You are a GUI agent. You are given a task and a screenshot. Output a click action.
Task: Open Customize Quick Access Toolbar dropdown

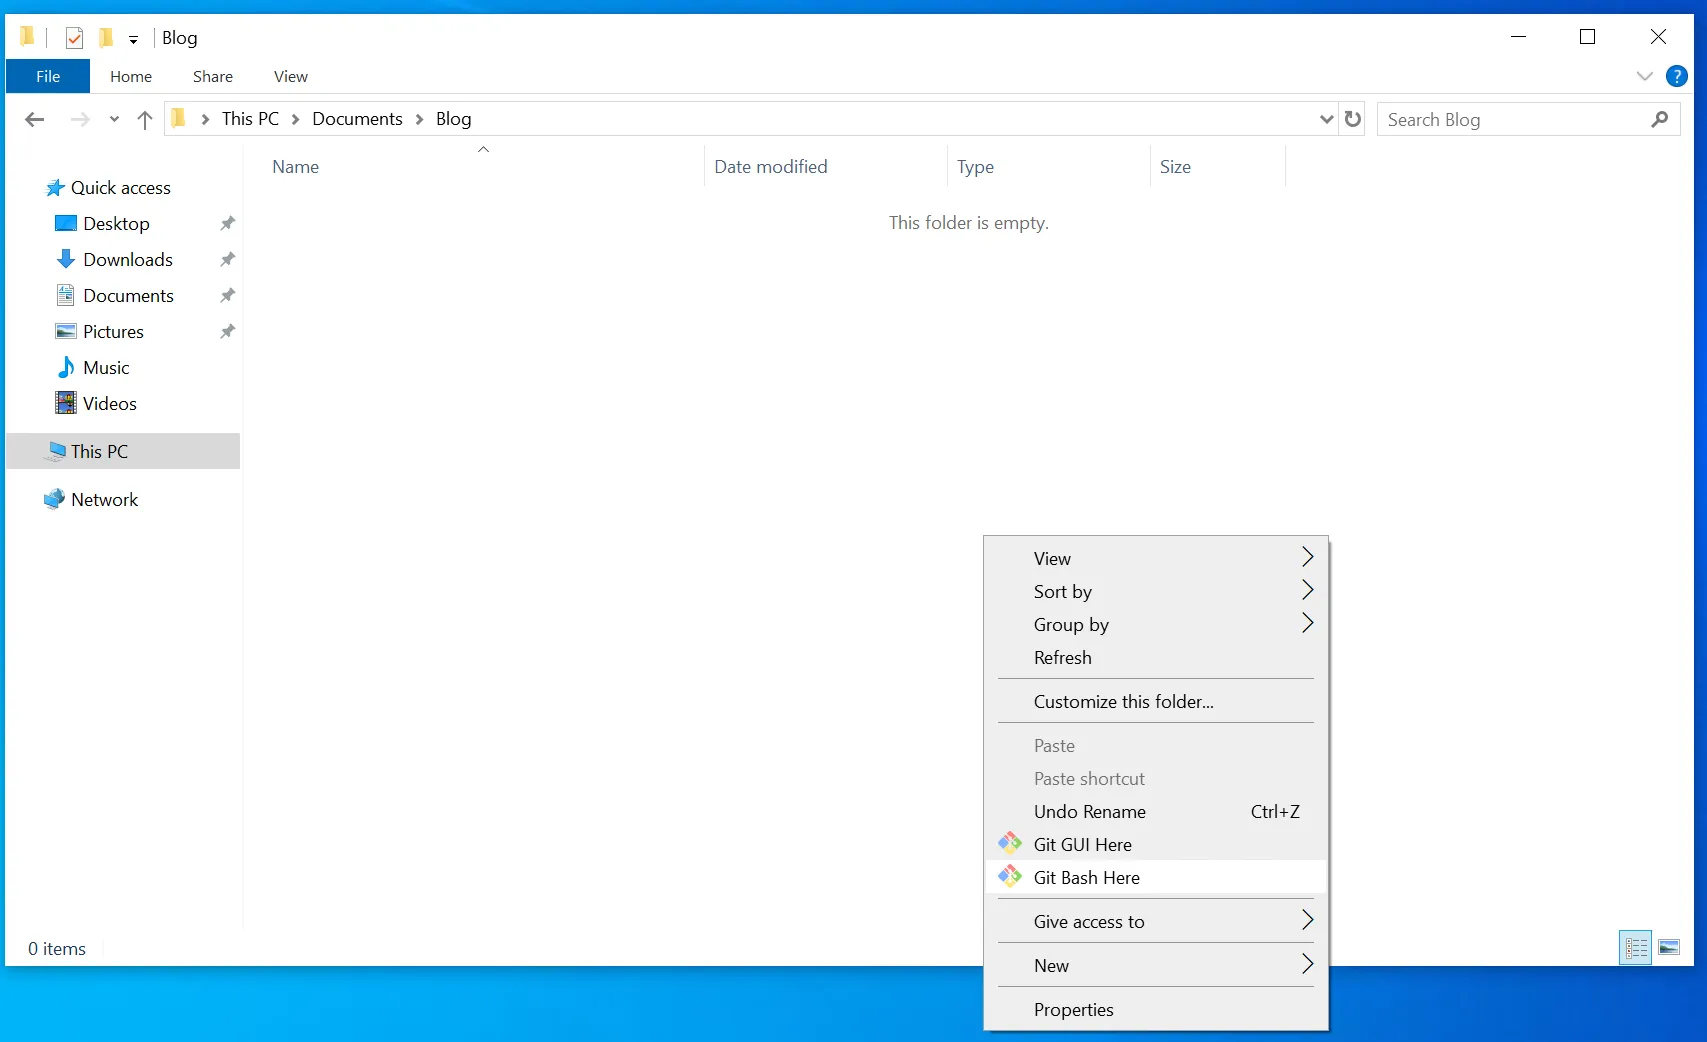point(133,40)
